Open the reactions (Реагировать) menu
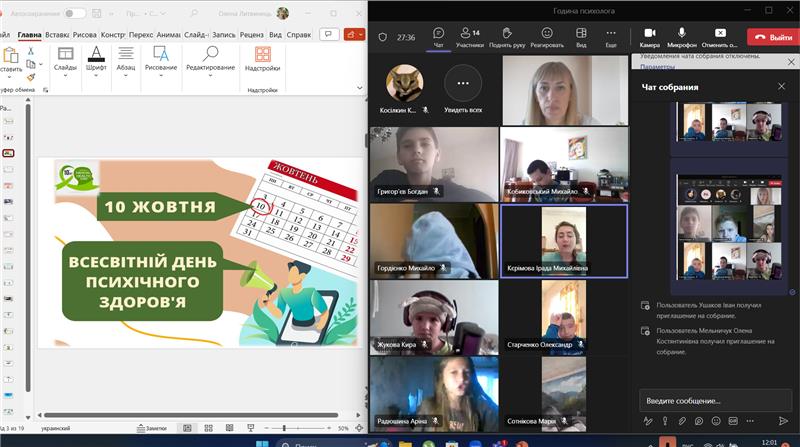 pos(546,36)
